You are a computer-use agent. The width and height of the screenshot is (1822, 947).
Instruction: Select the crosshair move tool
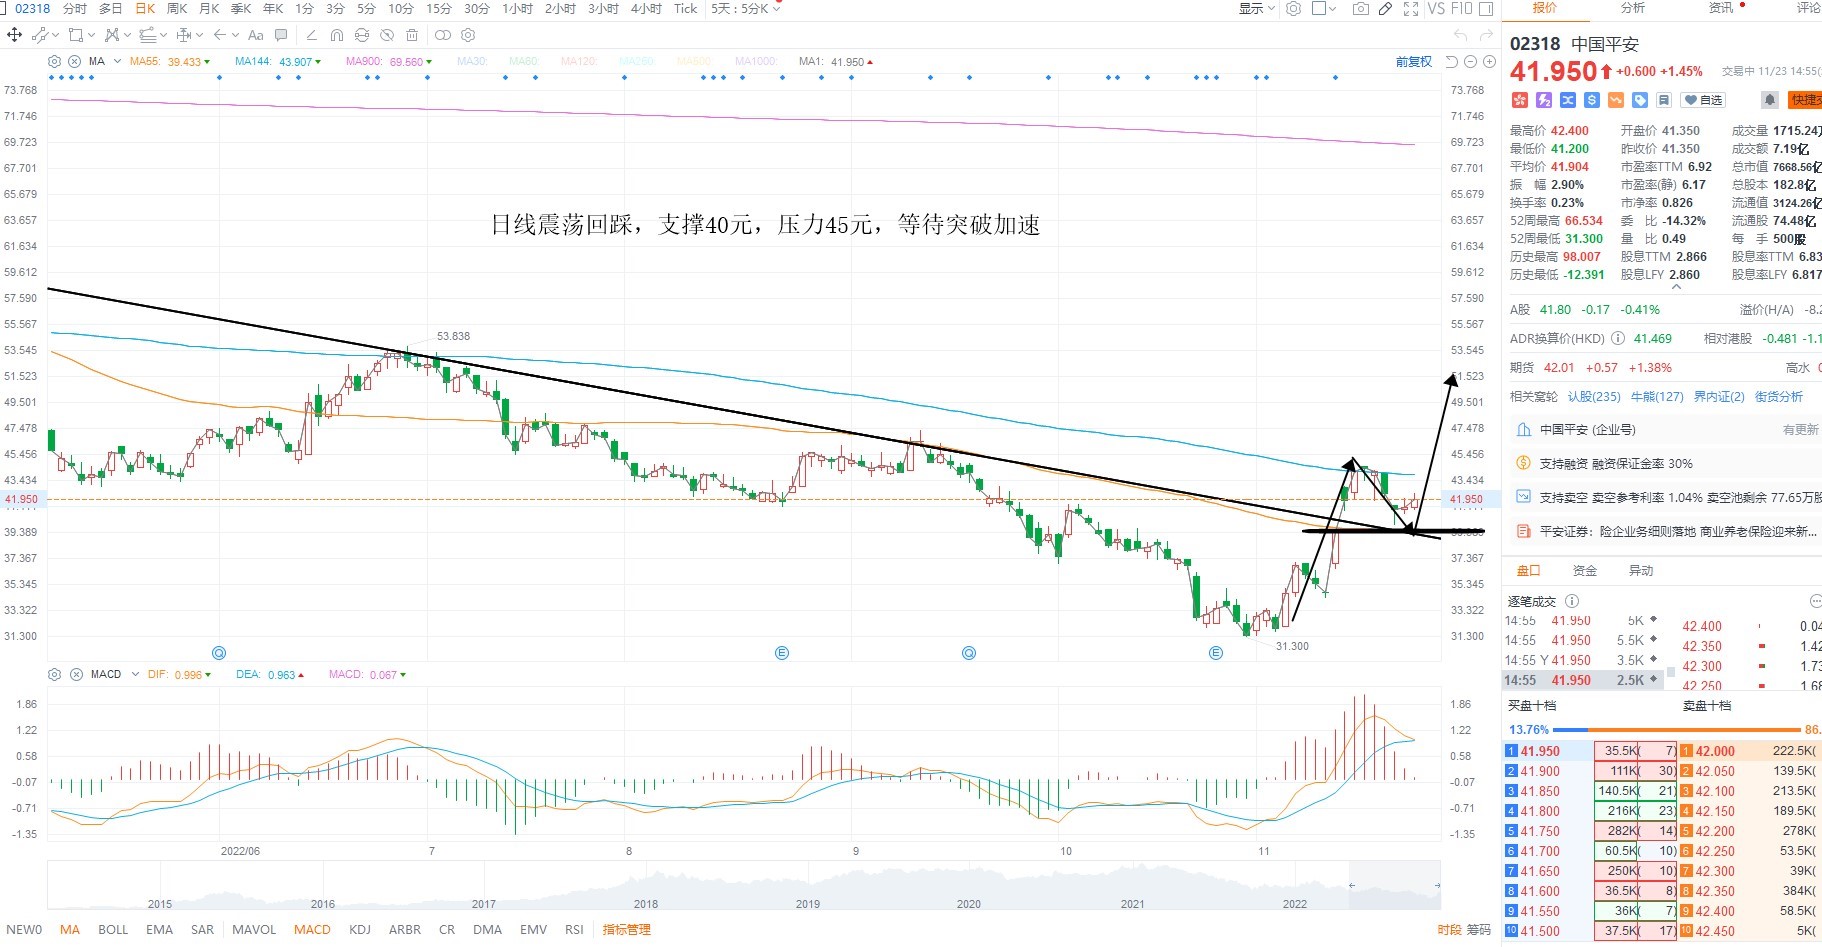click(14, 35)
